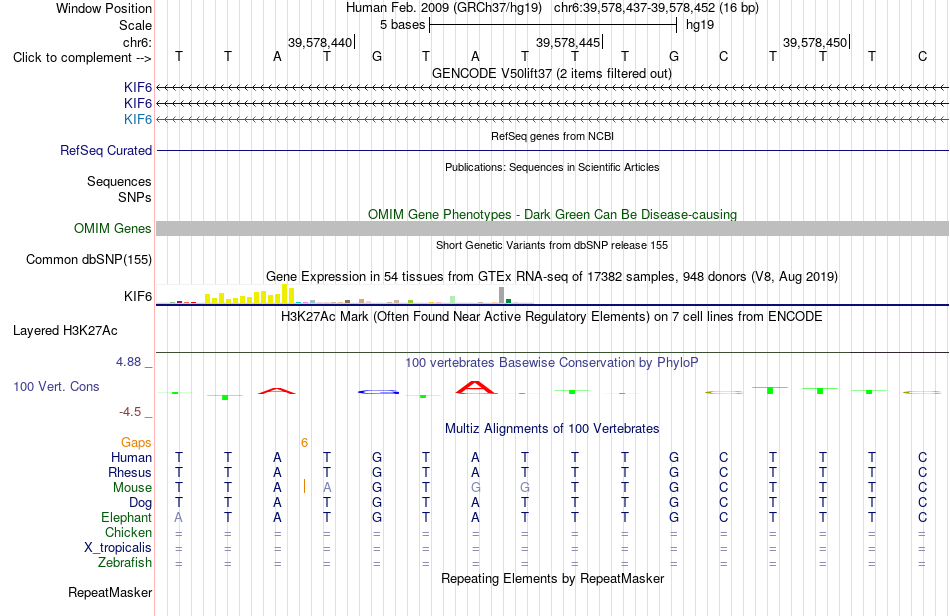
Task: Click the yellow bars in GTEx expression chart
Action: click(x=250, y=296)
